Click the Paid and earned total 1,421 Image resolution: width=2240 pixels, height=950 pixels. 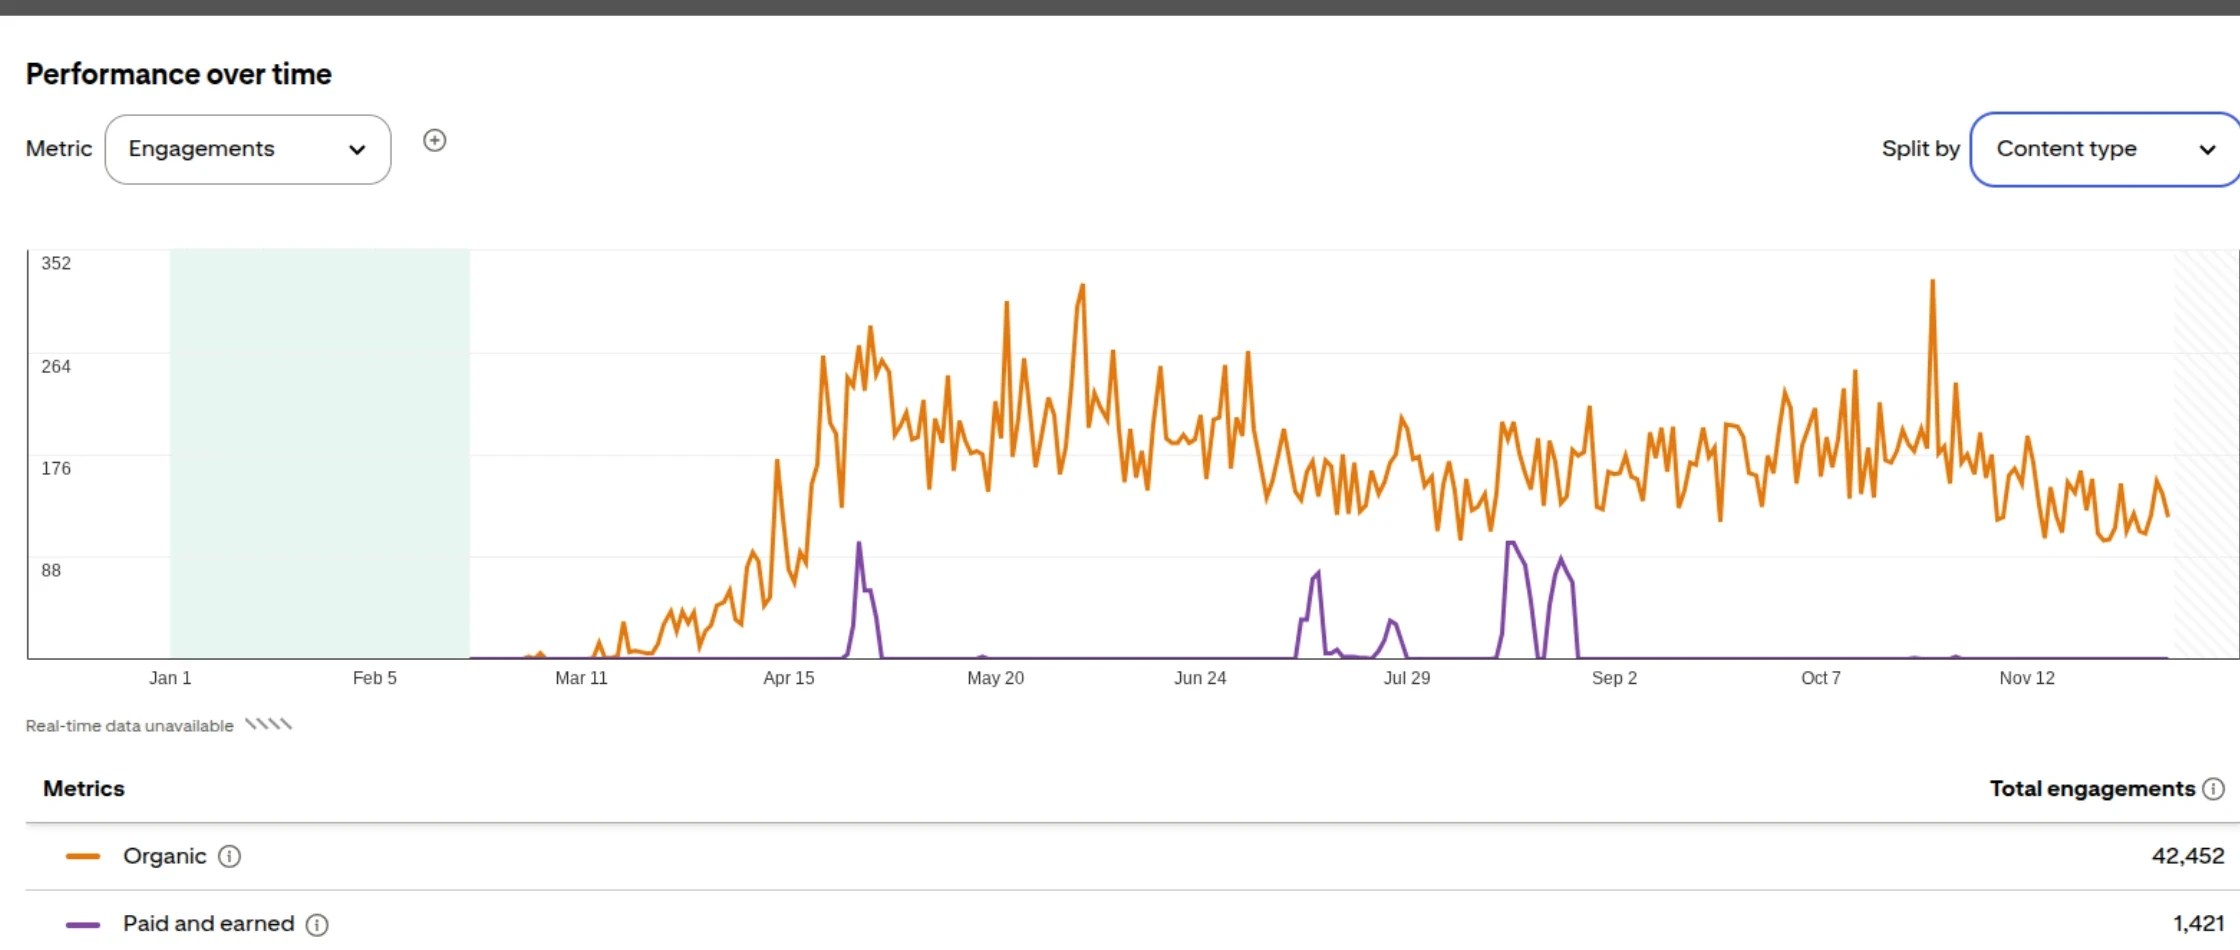pos(2198,924)
